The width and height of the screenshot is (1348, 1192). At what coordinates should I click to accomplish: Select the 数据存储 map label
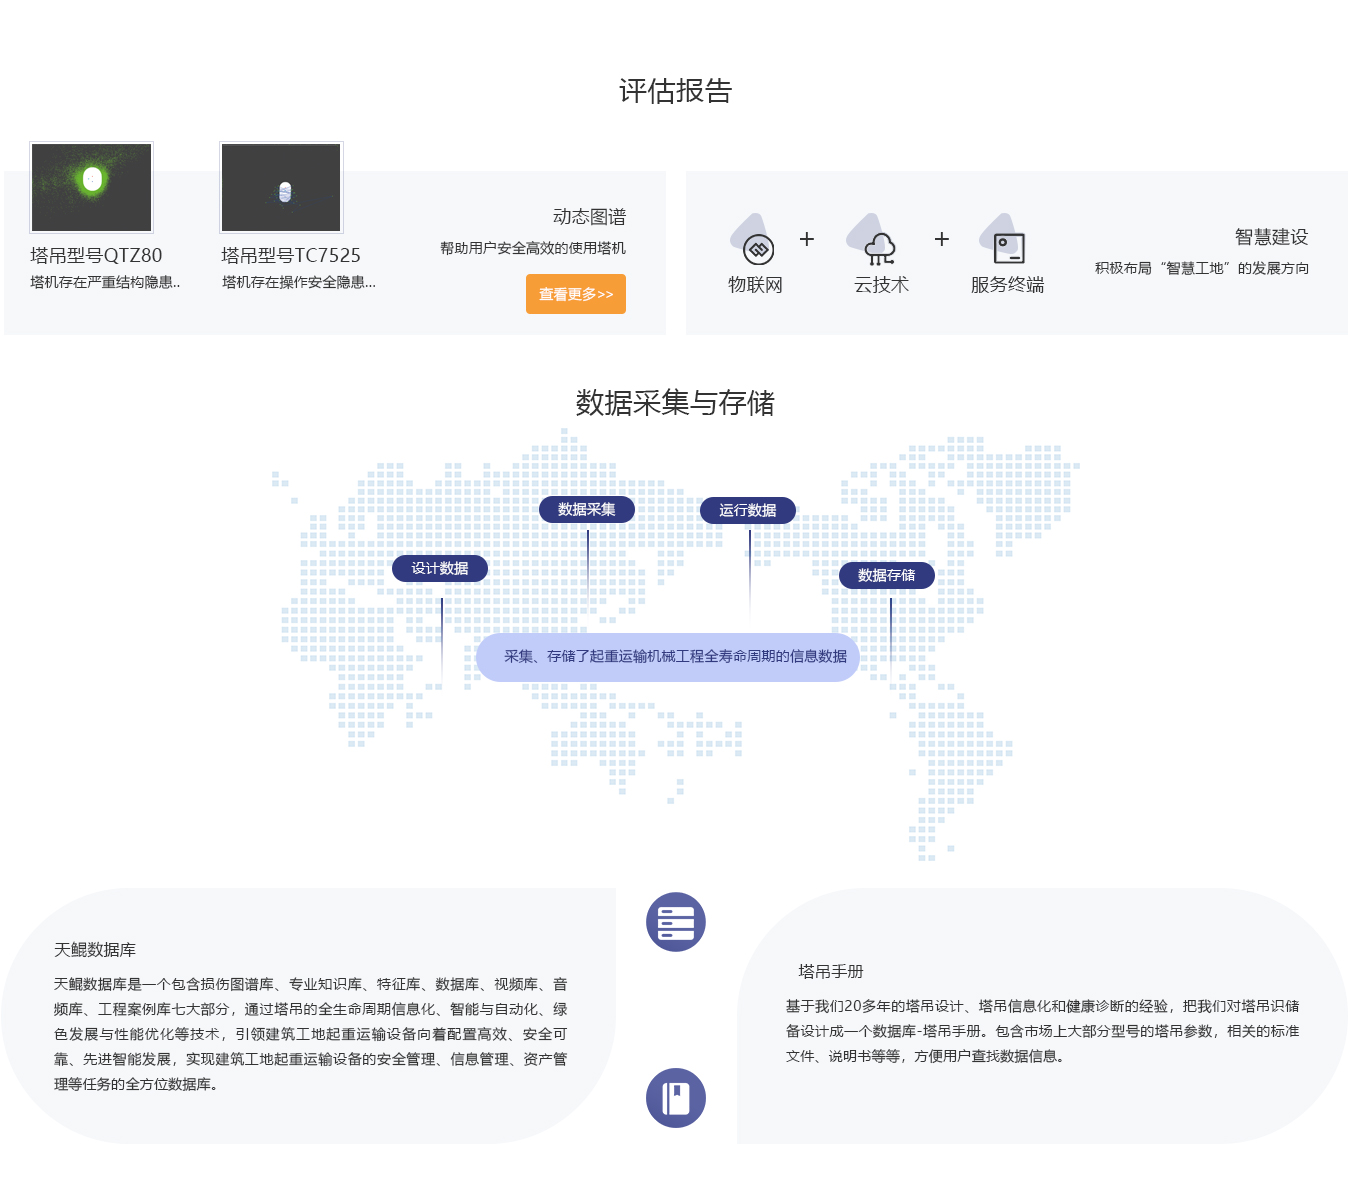tap(887, 575)
